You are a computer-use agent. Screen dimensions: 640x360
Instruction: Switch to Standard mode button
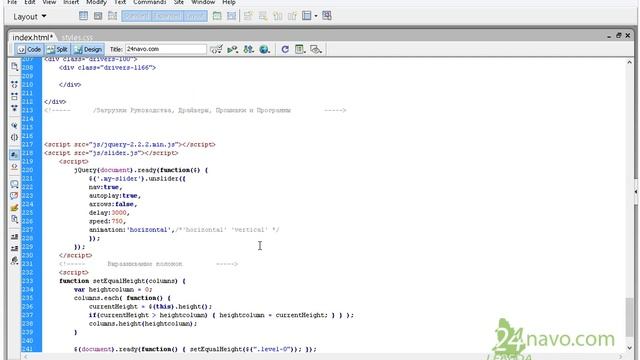tap(137, 16)
